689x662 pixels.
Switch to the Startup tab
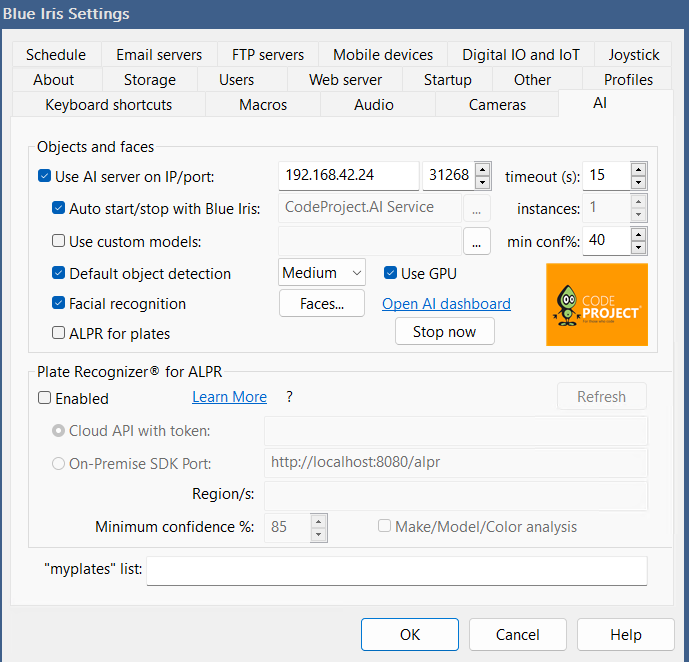tap(447, 80)
